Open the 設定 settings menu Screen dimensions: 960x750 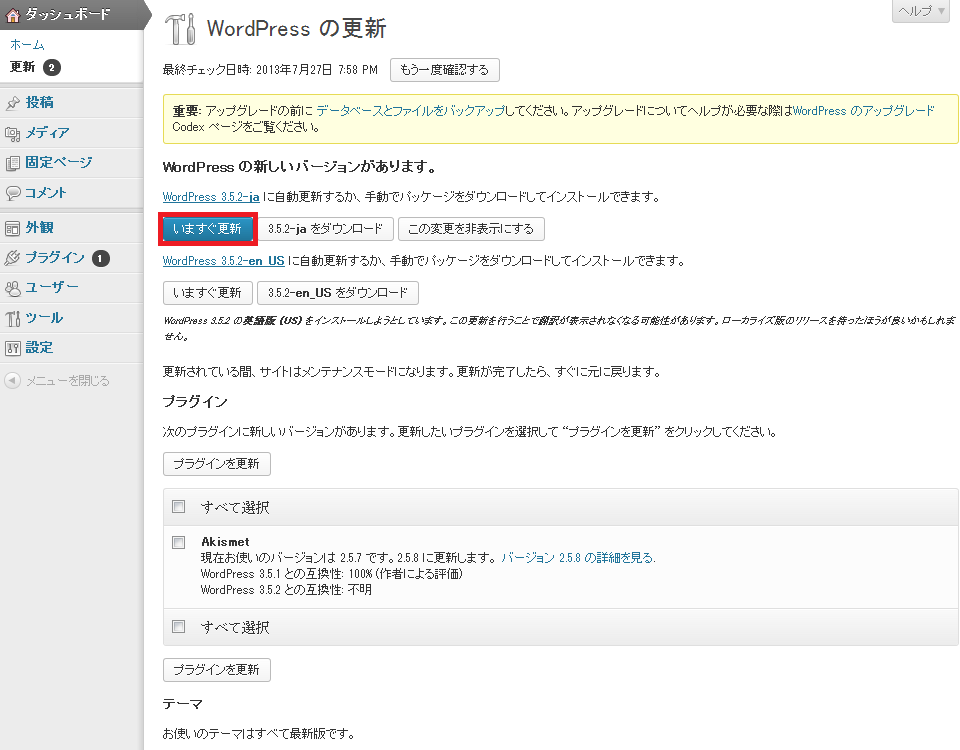coord(40,348)
